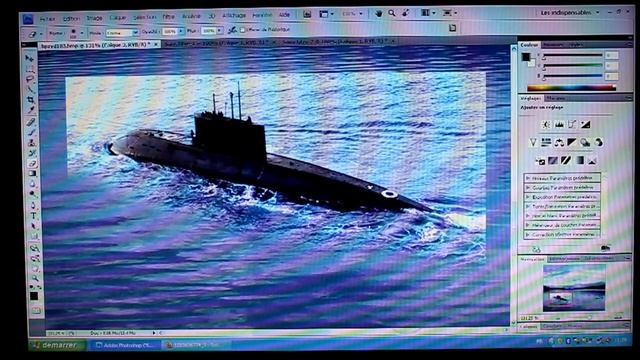Open the Edition menu
Viewport: 640px width, 360px height.
(x=71, y=19)
